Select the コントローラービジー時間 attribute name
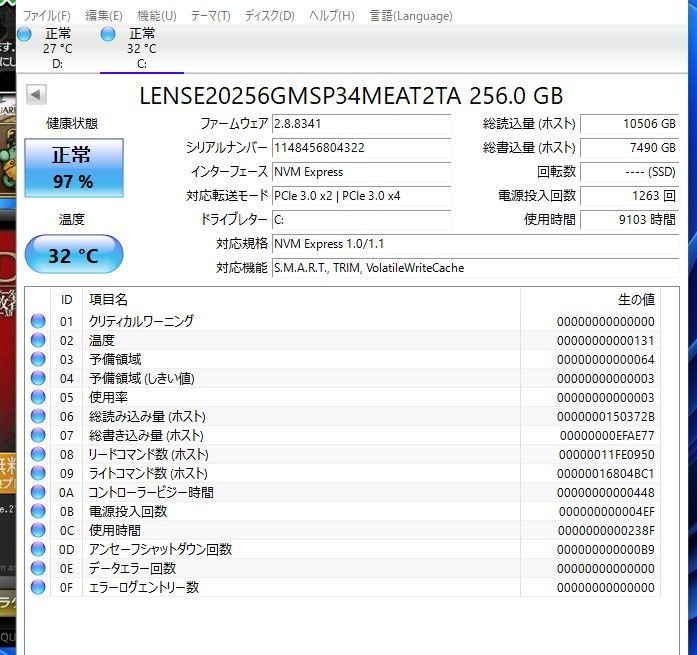The image size is (697, 655). pos(151,492)
